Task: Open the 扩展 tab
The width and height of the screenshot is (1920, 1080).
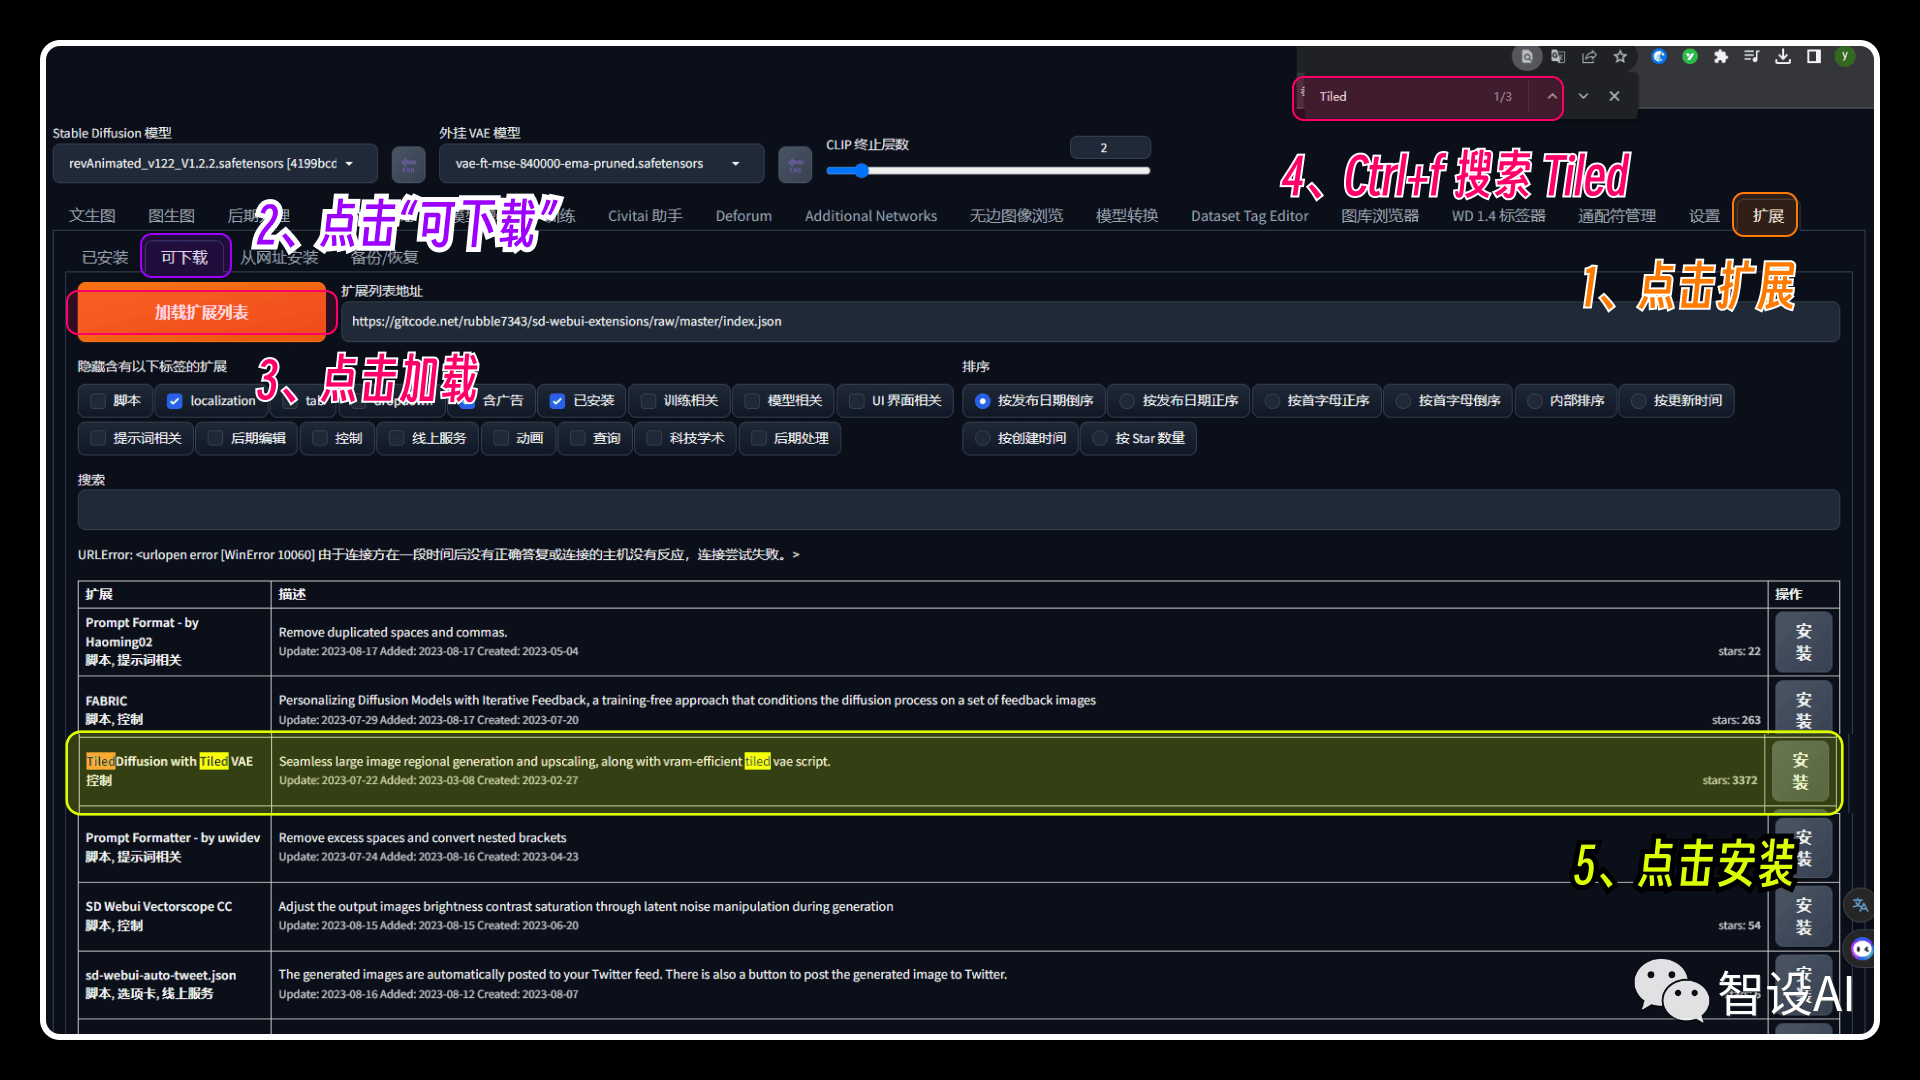Action: click(1767, 216)
